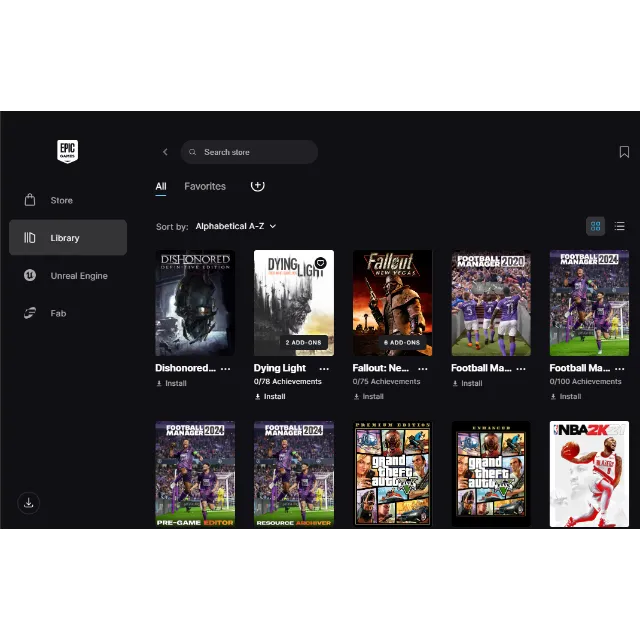Open more options menu for Fallout: New Vegas

coord(422,368)
